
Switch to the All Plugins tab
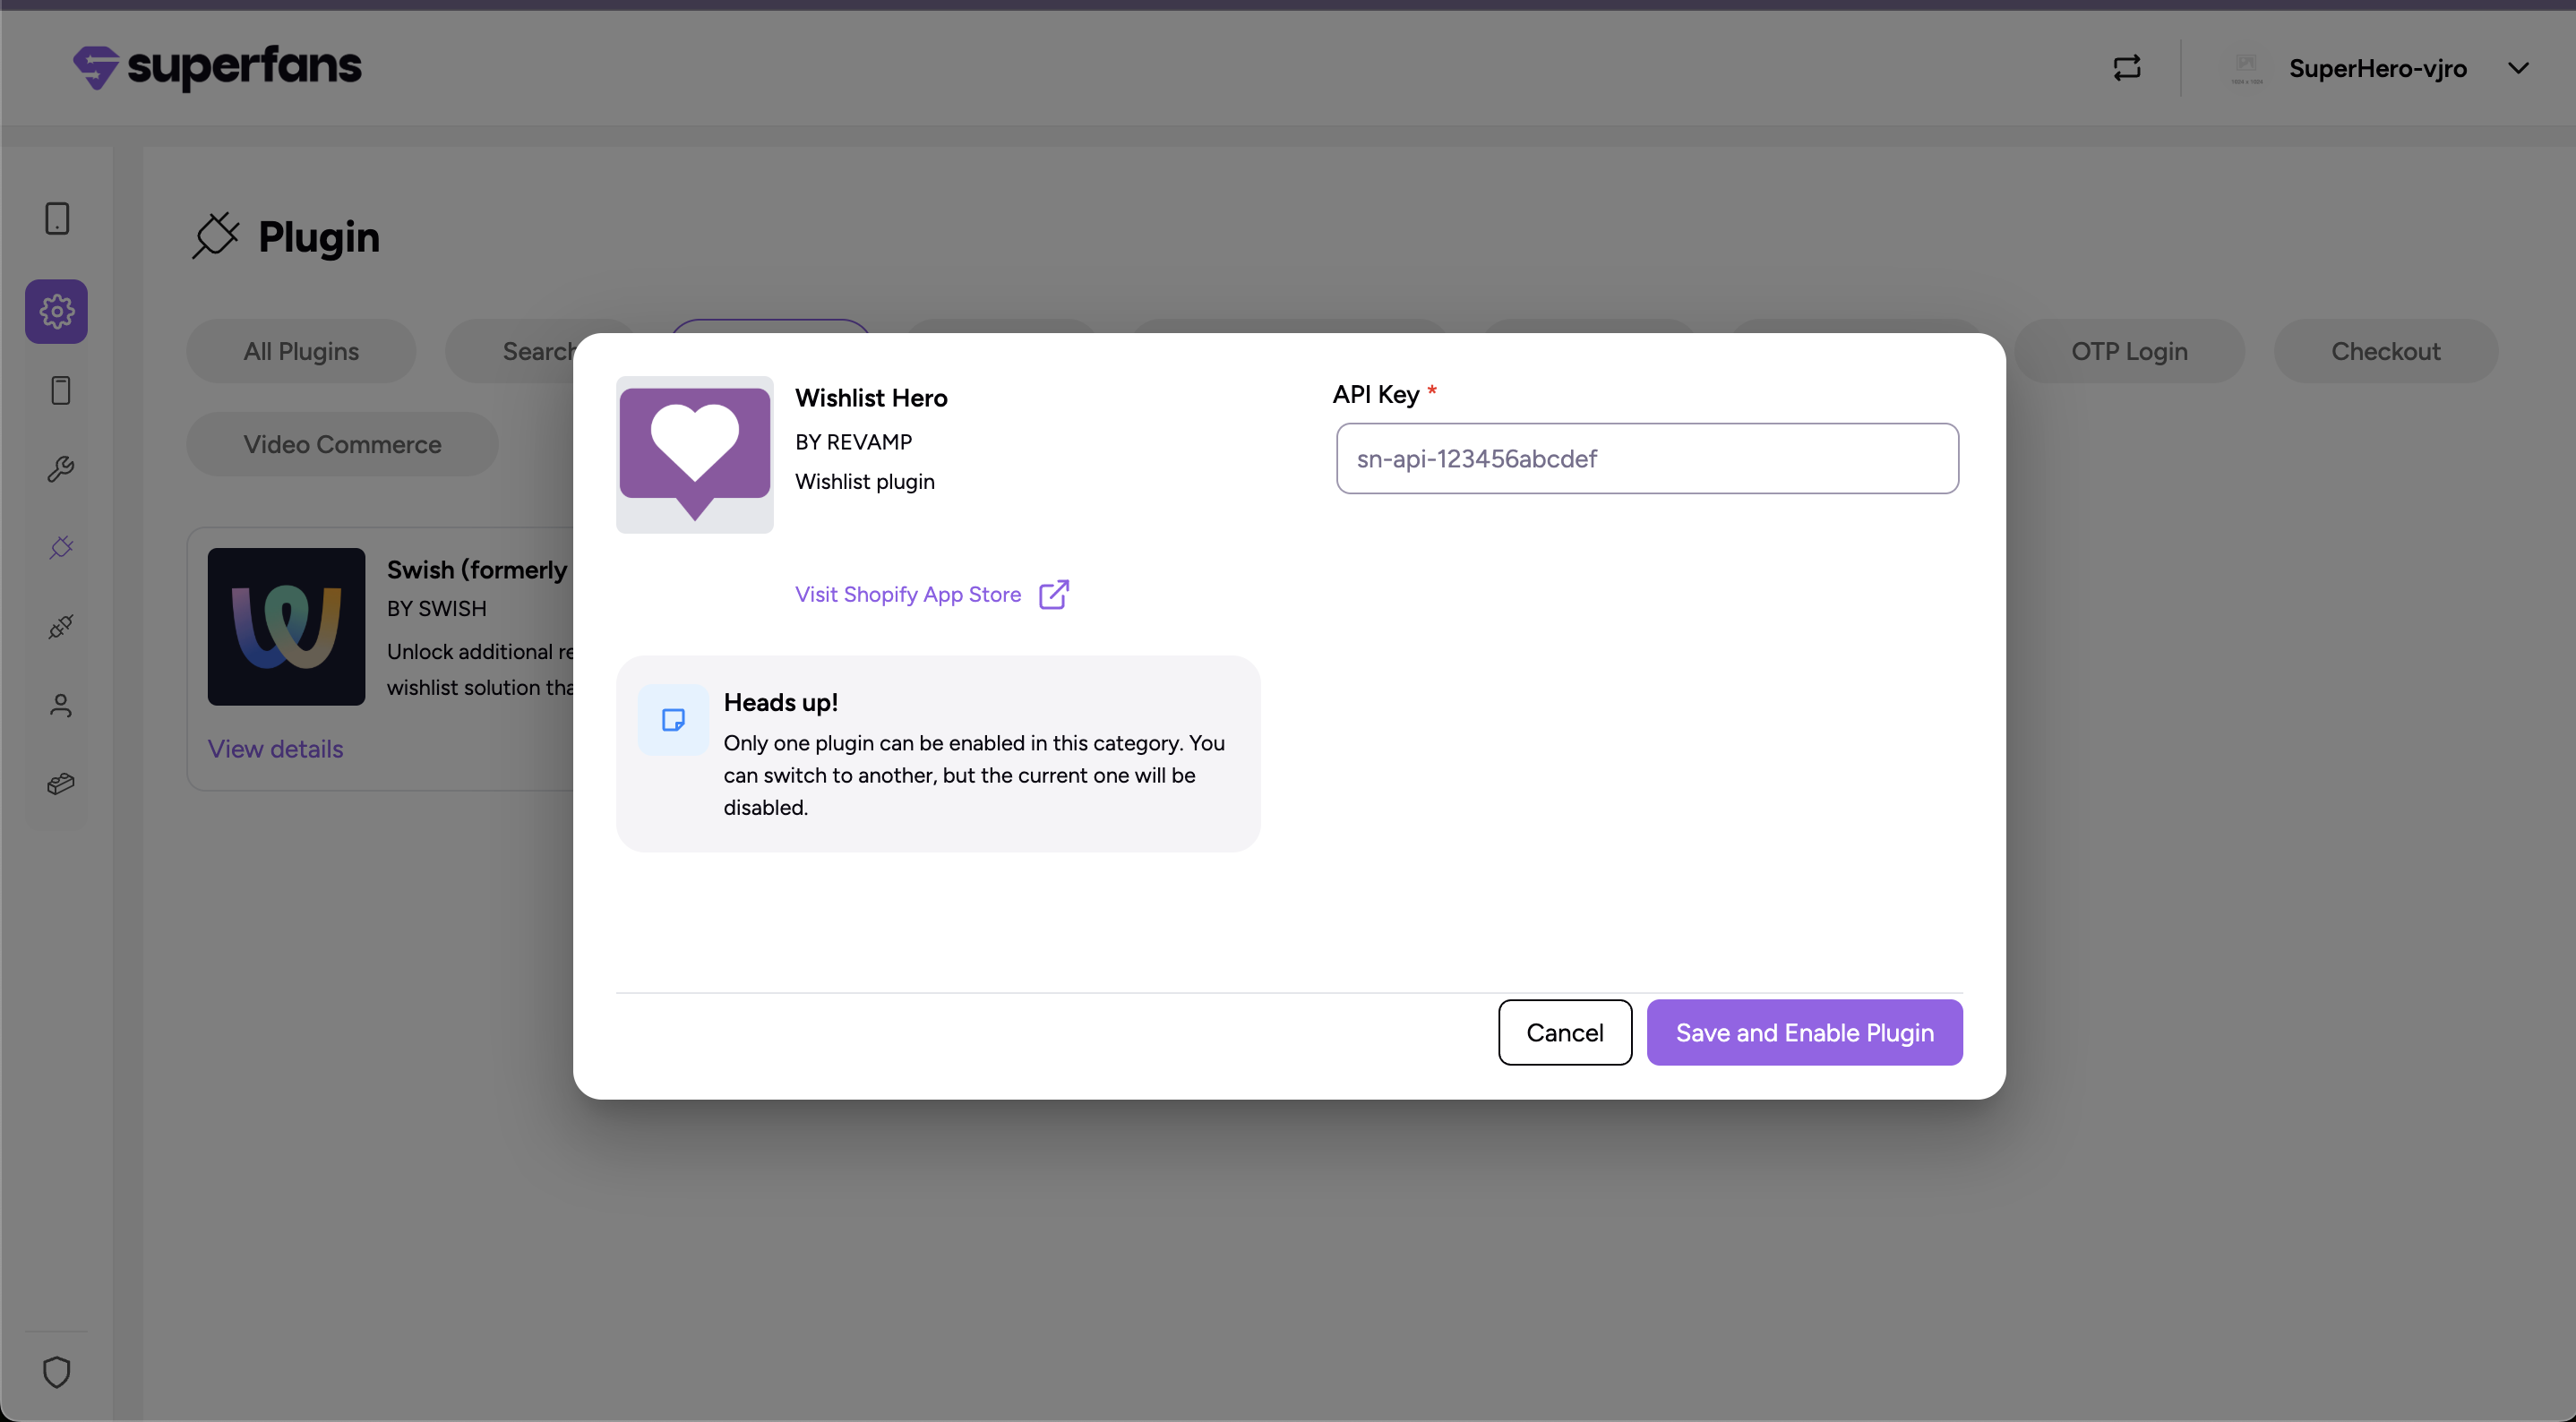click(300, 351)
